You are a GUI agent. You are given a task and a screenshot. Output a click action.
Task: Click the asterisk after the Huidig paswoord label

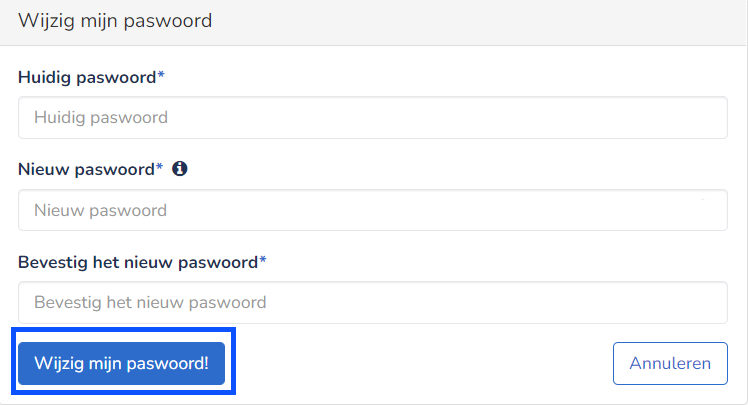coord(161,75)
